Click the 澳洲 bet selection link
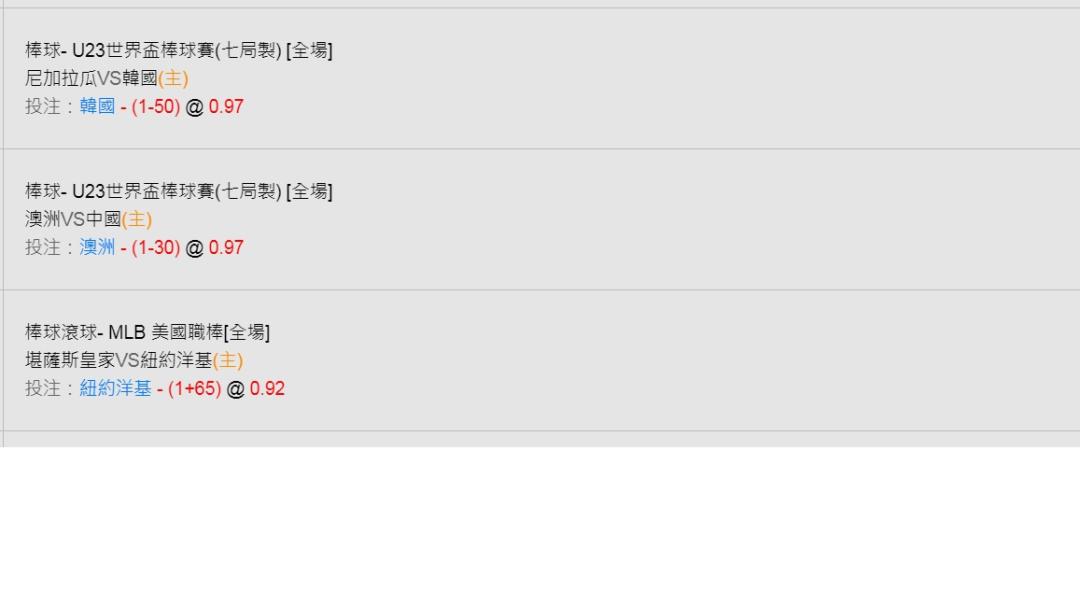 tap(97, 247)
